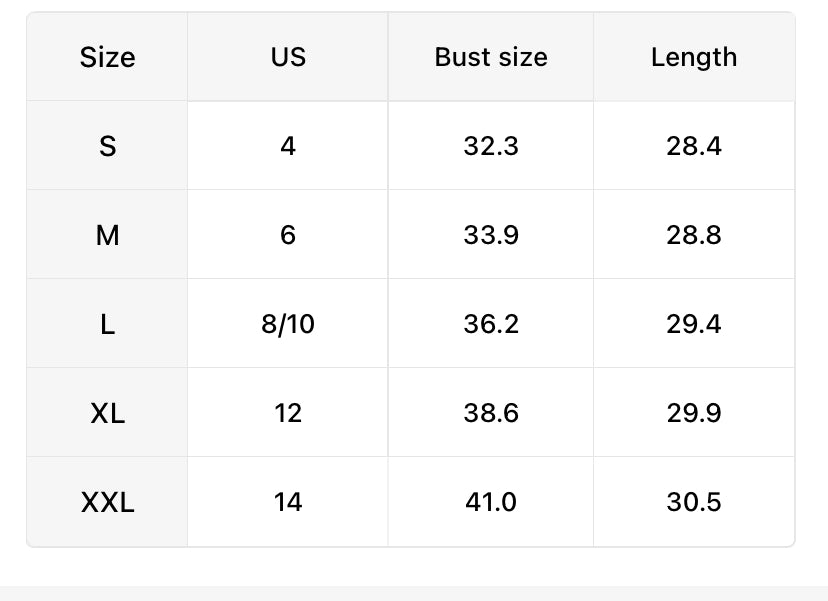
Task: Click the Size column header
Action: click(107, 57)
